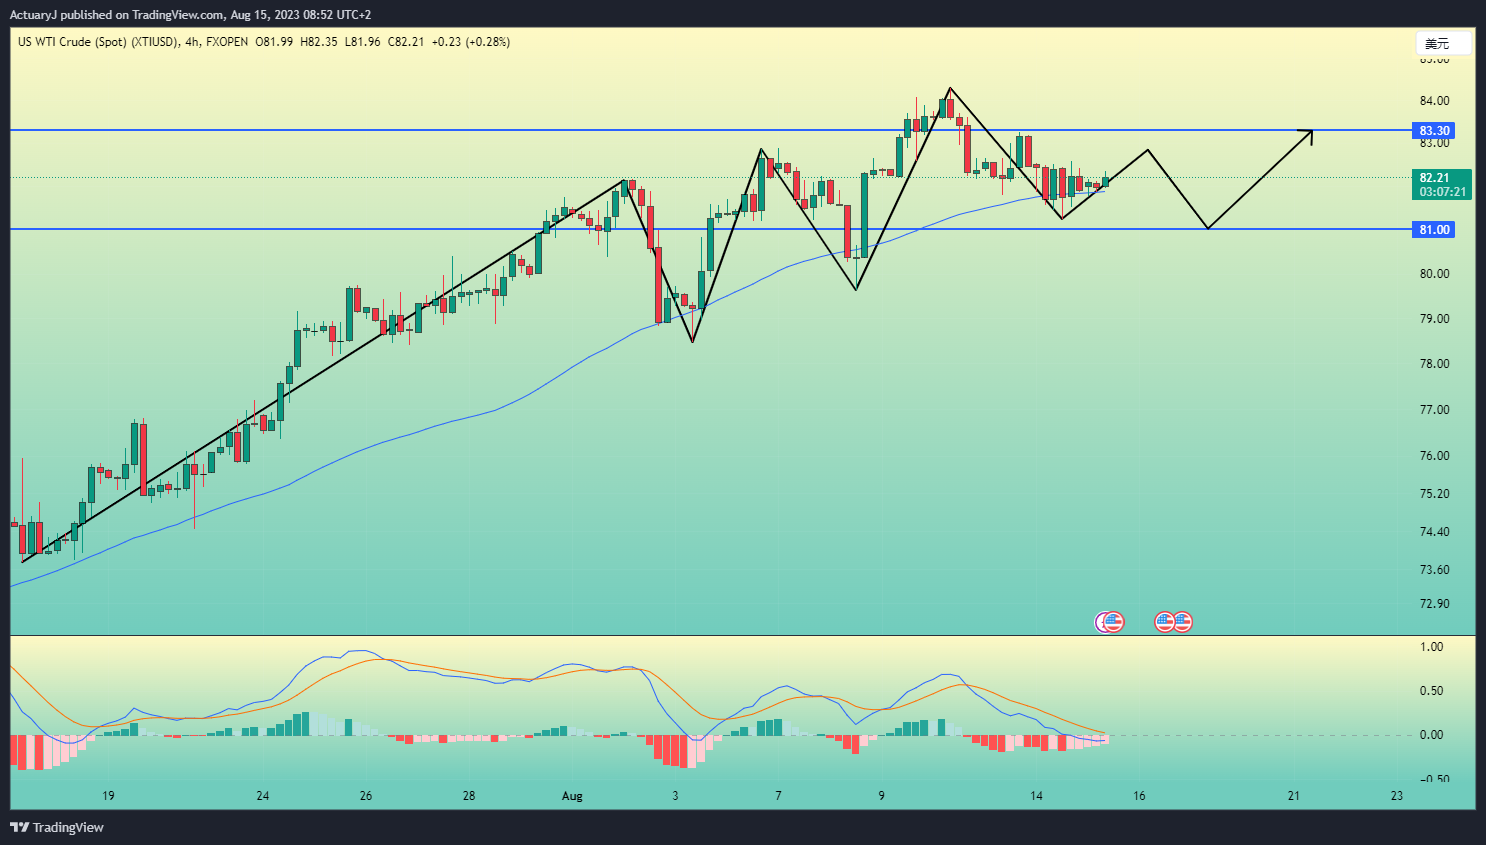
Task: Click the FXOPEN source label
Action: point(227,42)
